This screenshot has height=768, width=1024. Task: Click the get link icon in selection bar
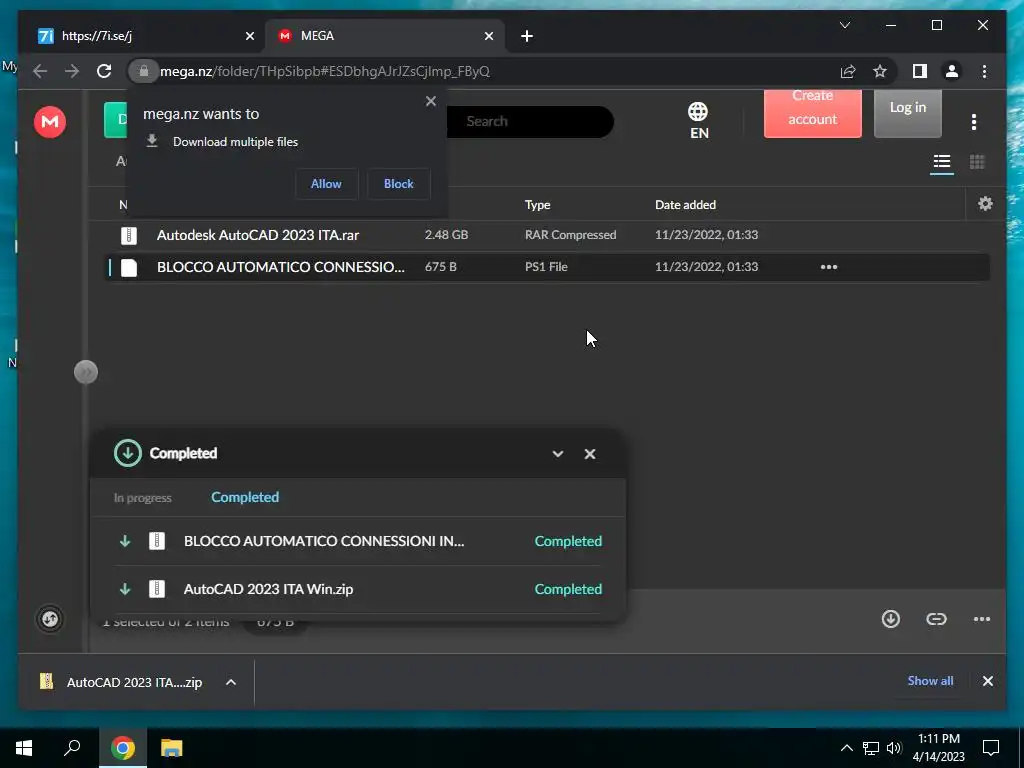click(x=936, y=619)
